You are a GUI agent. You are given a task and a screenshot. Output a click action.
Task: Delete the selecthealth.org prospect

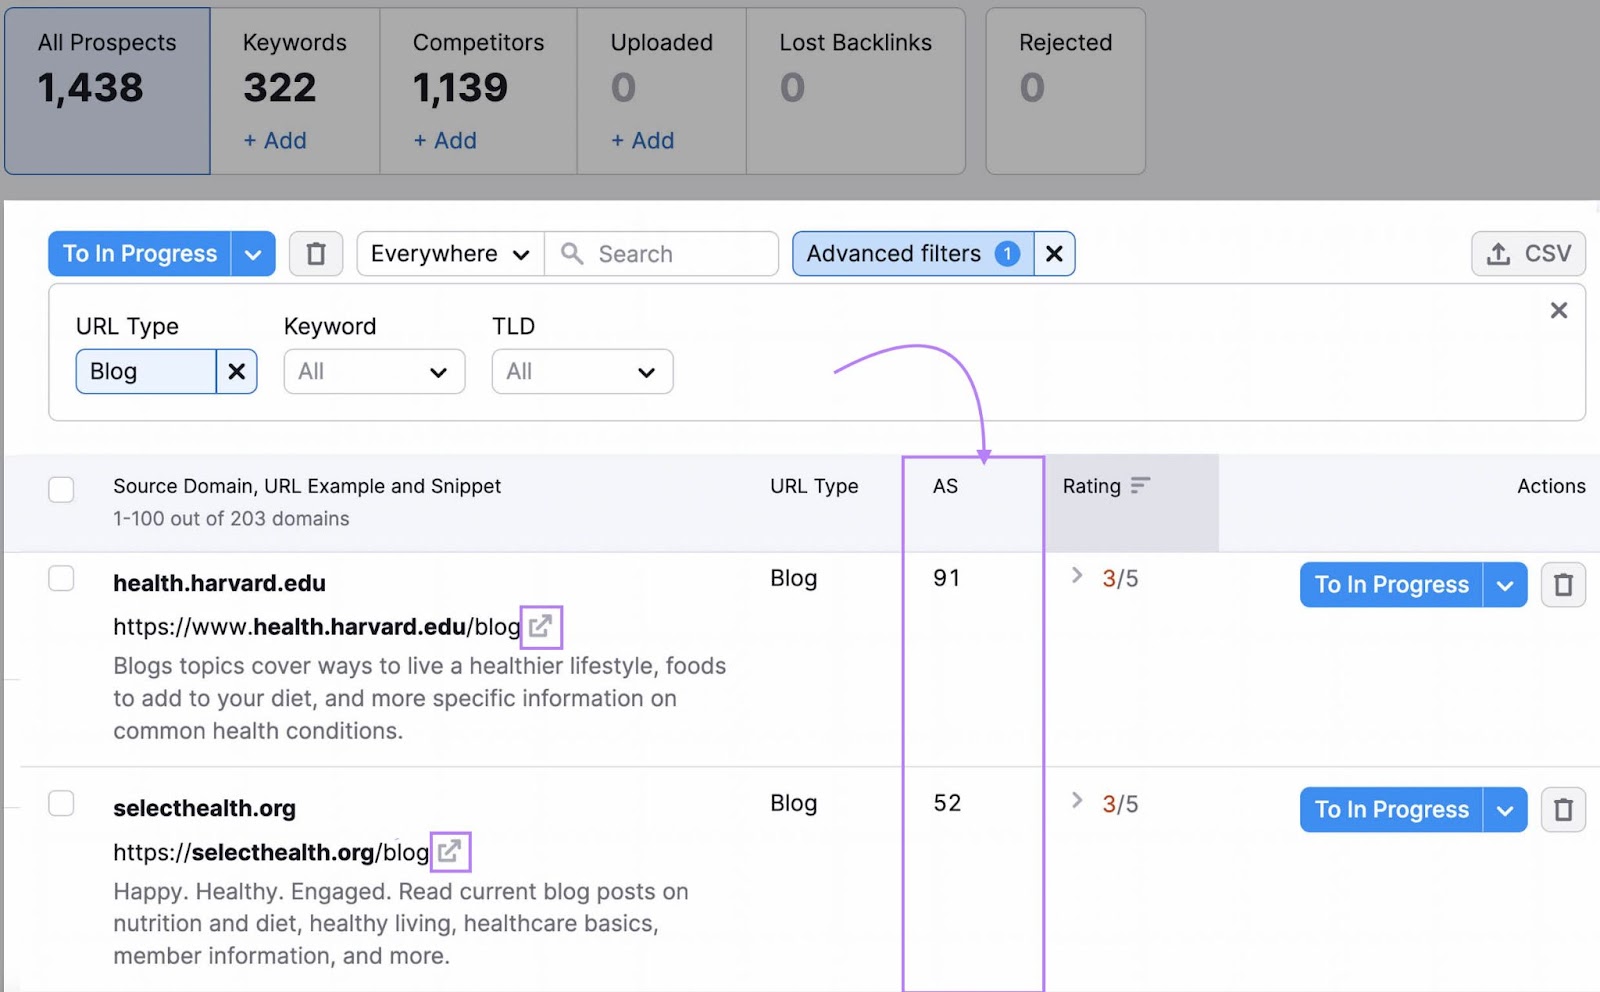point(1563,810)
